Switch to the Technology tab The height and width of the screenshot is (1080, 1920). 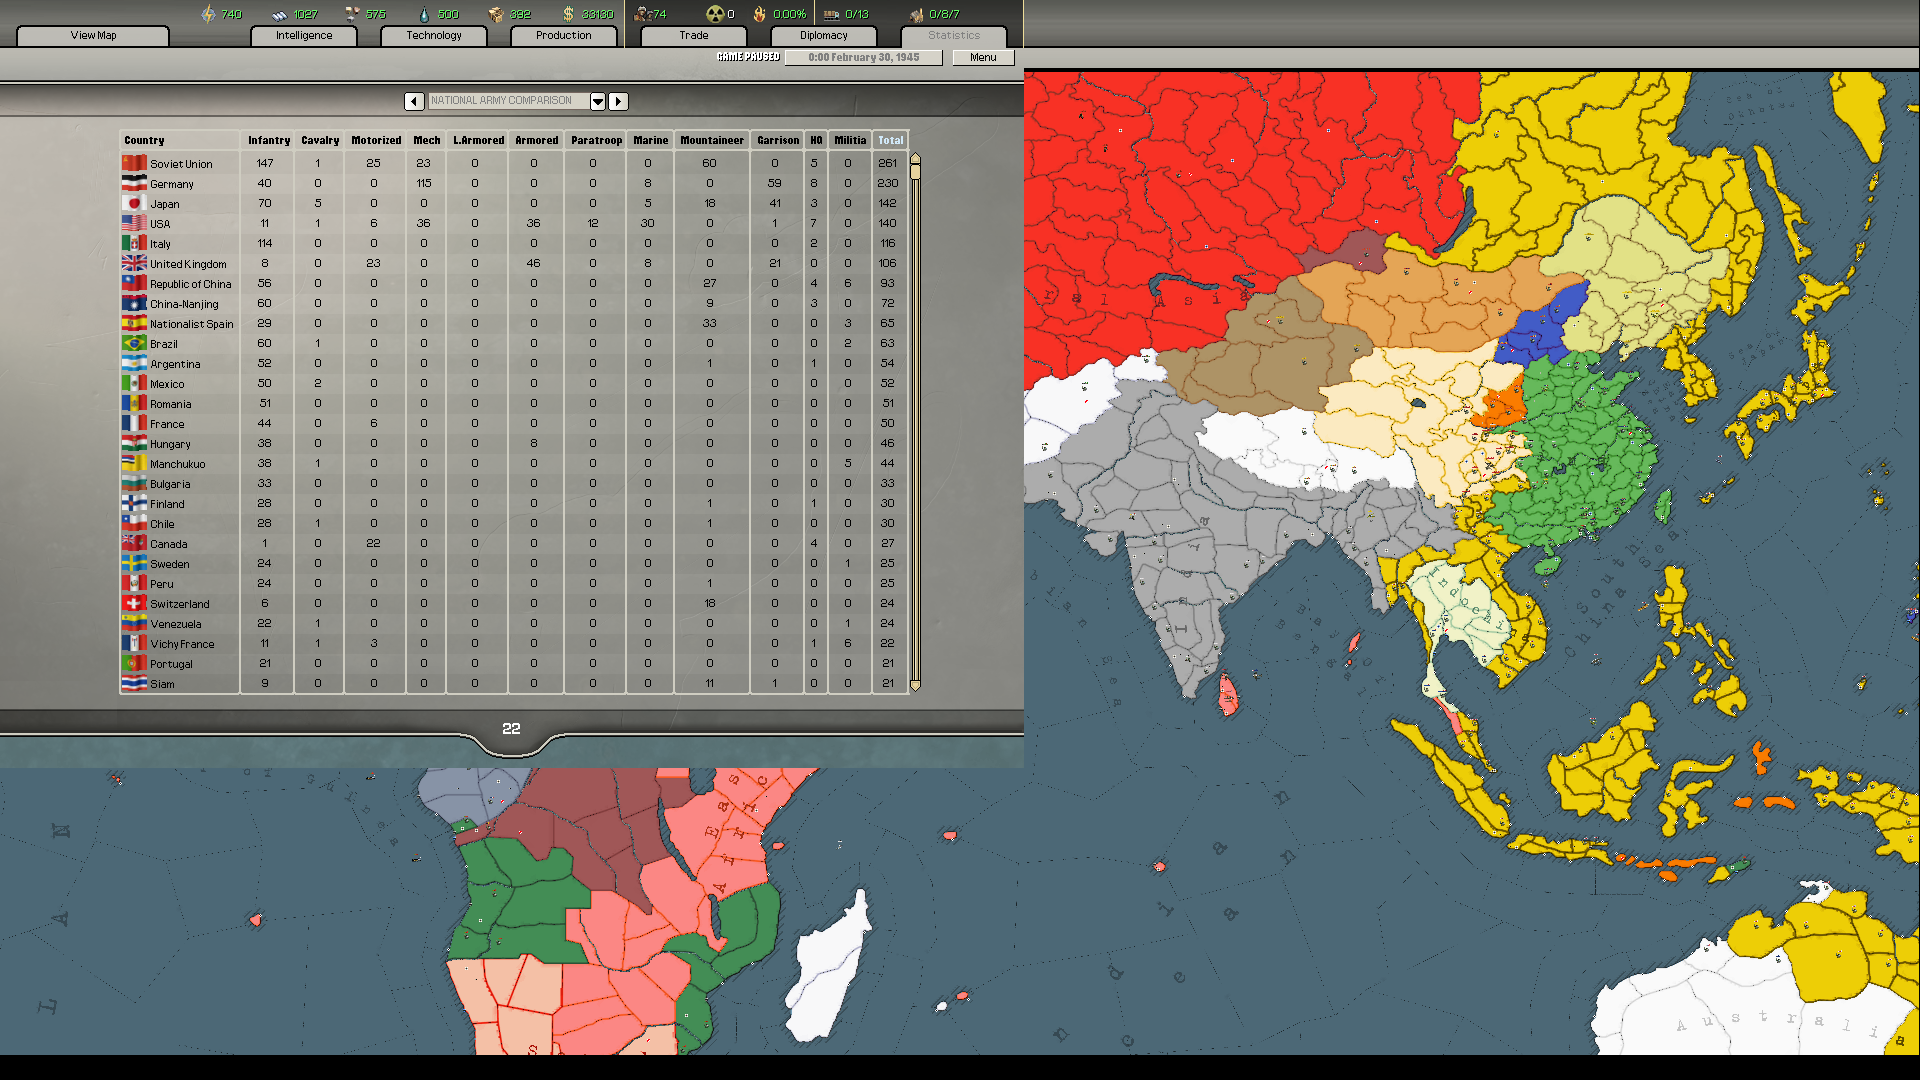(x=433, y=35)
